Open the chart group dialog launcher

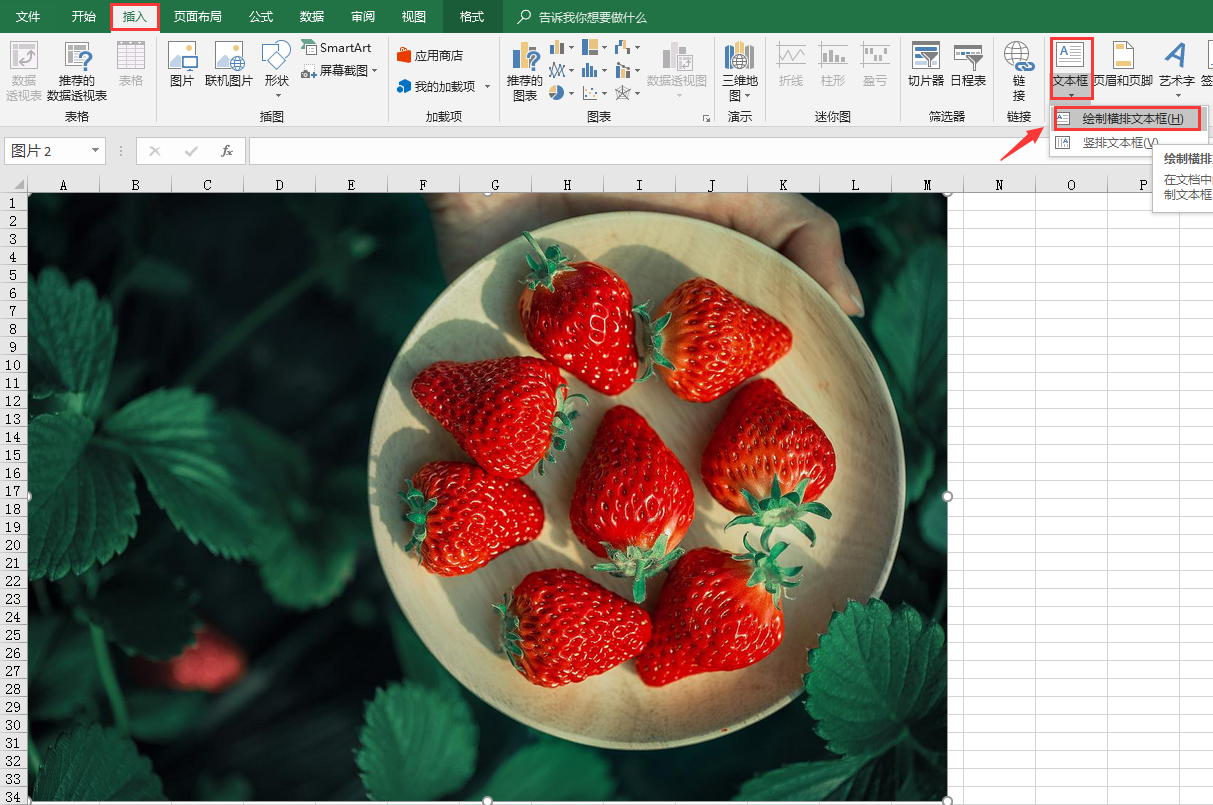[706, 118]
